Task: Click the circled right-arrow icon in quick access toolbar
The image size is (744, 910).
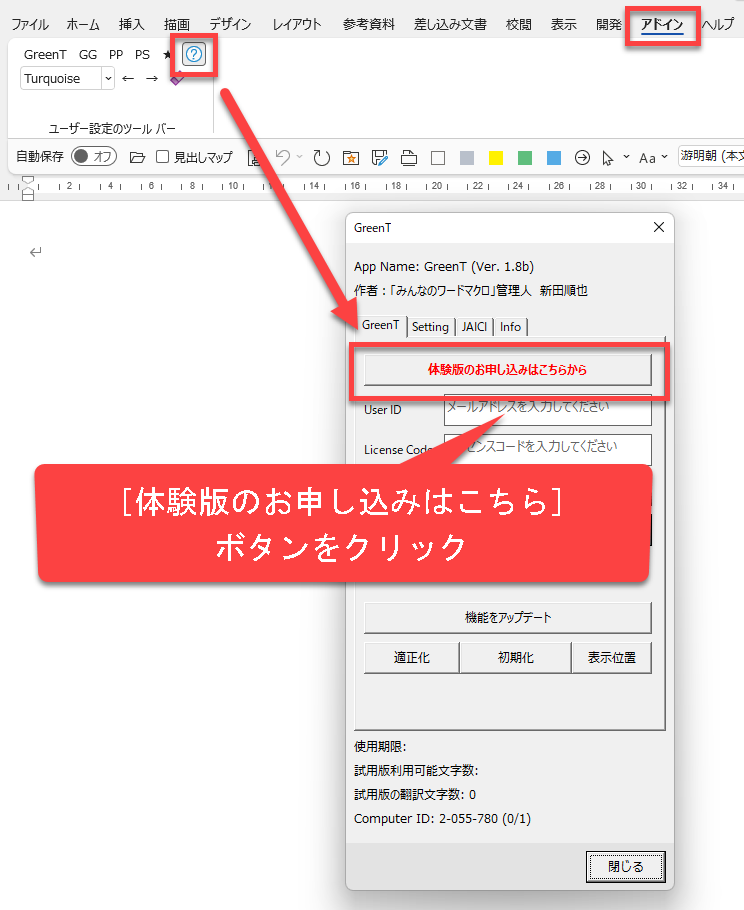Action: pyautogui.click(x=582, y=157)
